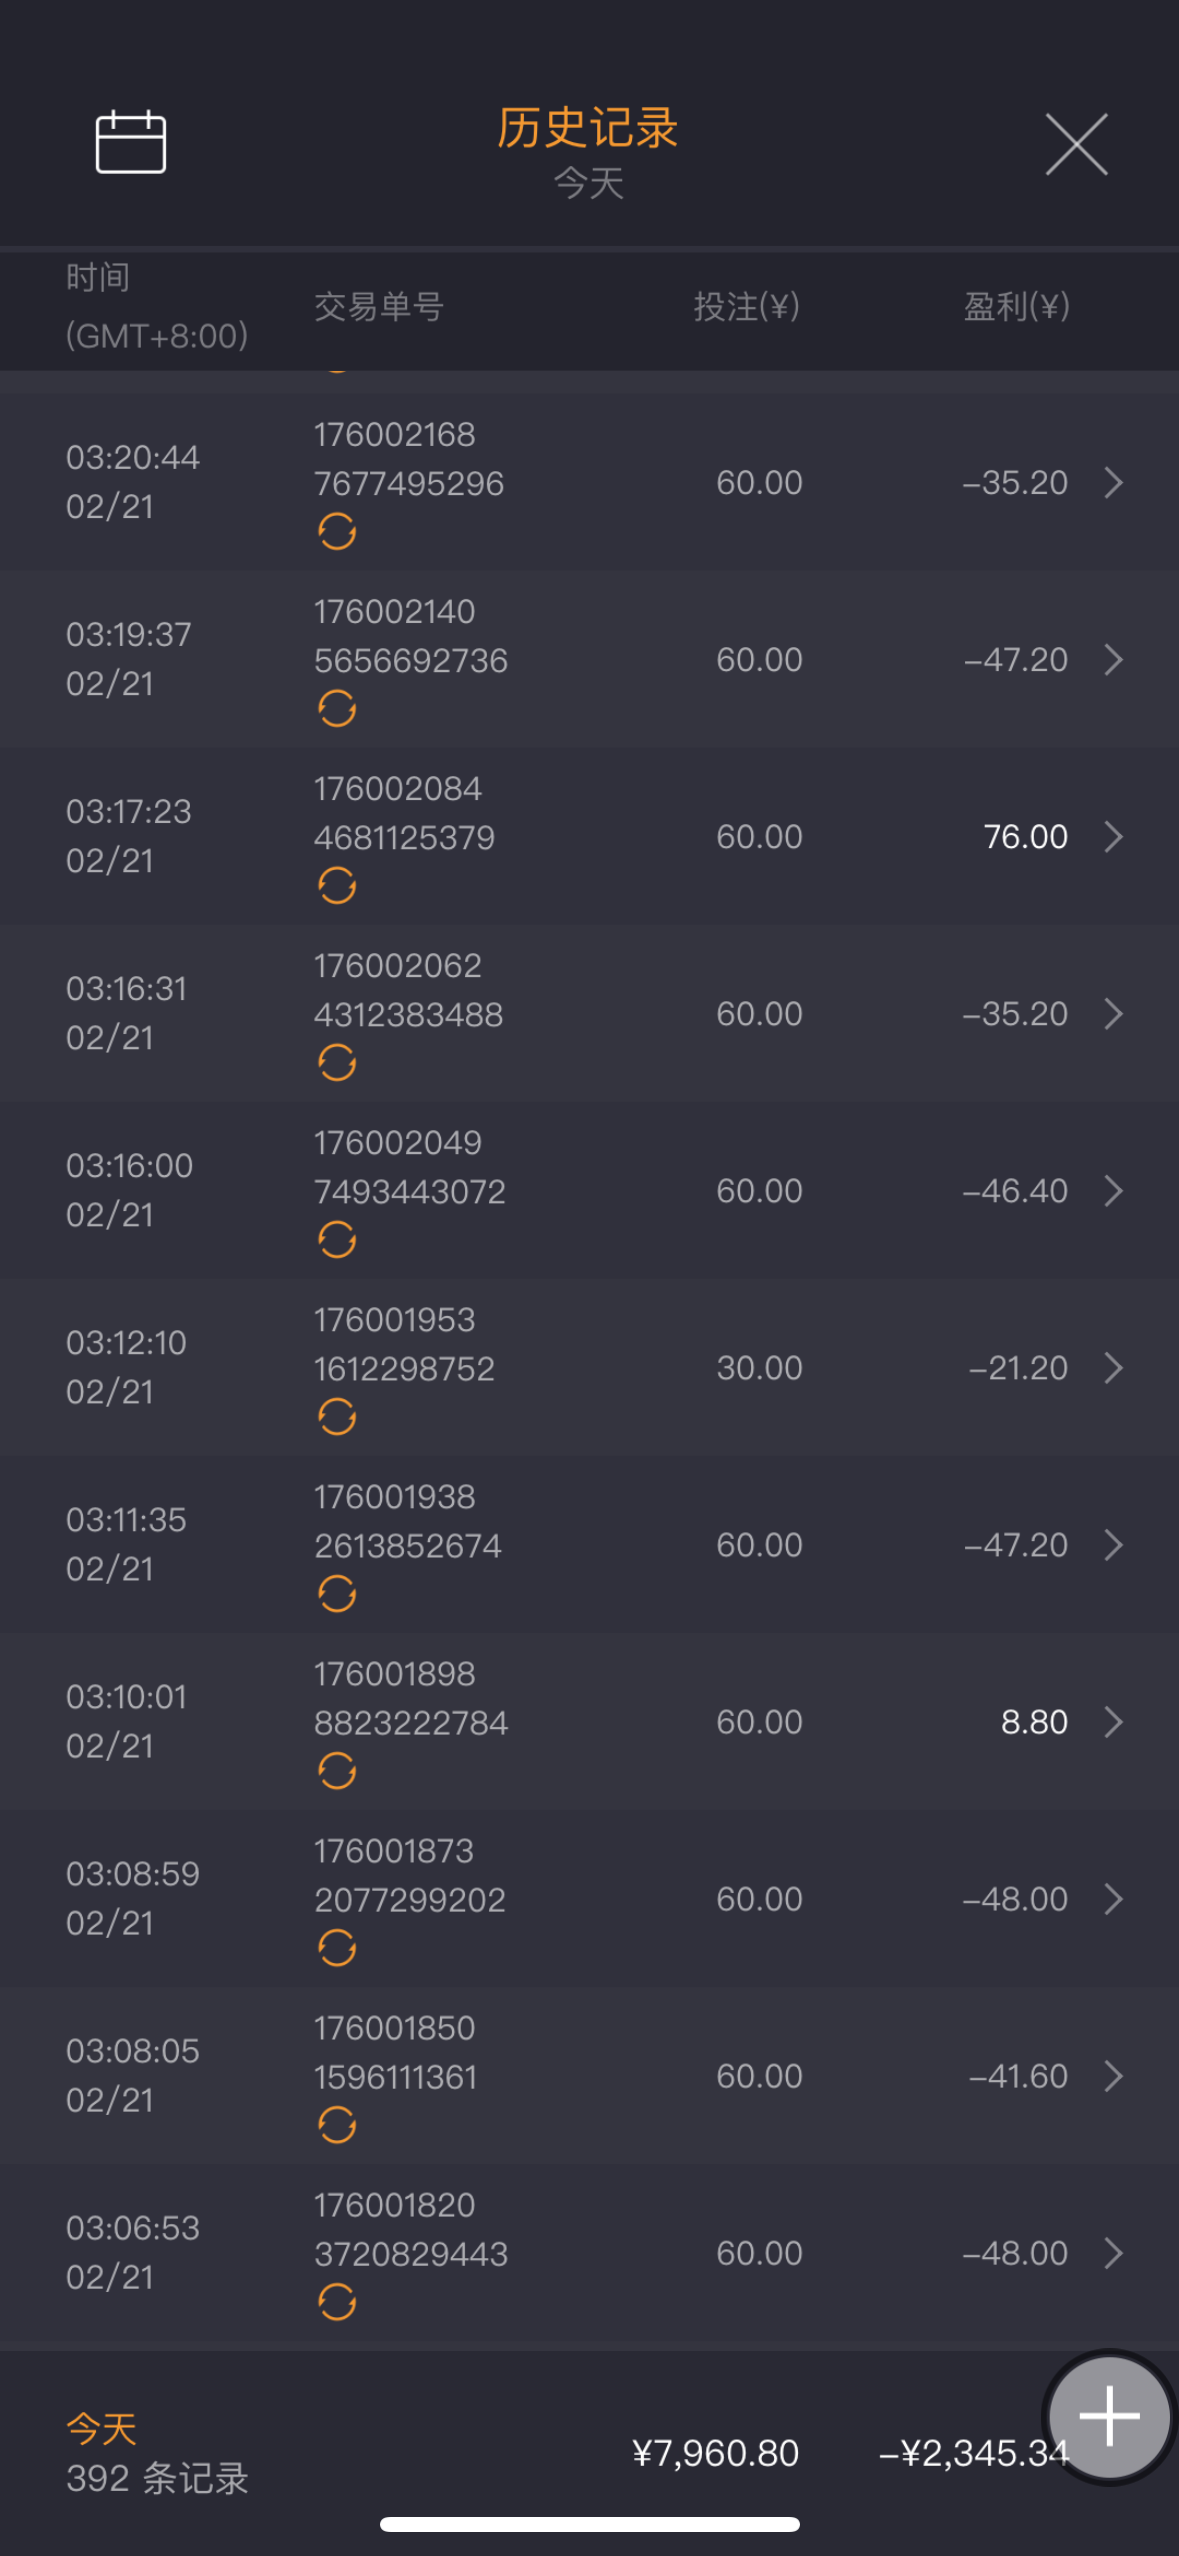Viewport: 1179px width, 2556px height.
Task: Open transaction 176001938 2613852674
Action: point(407,1521)
